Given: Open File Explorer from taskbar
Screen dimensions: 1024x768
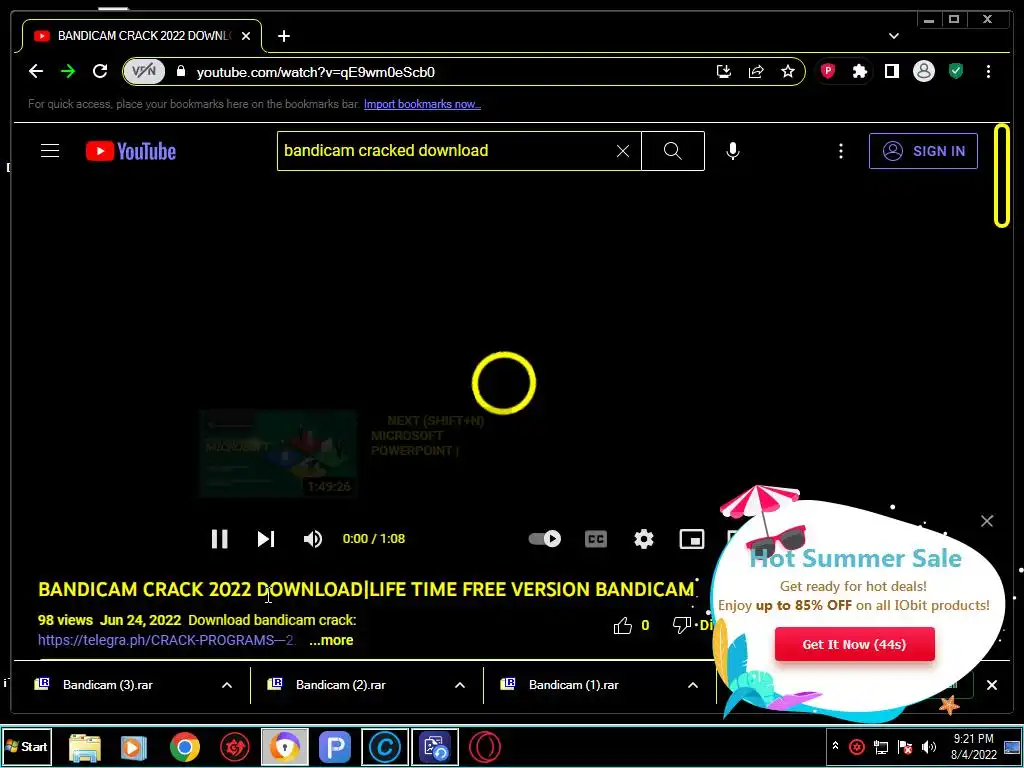Looking at the screenshot, I should click(85, 747).
